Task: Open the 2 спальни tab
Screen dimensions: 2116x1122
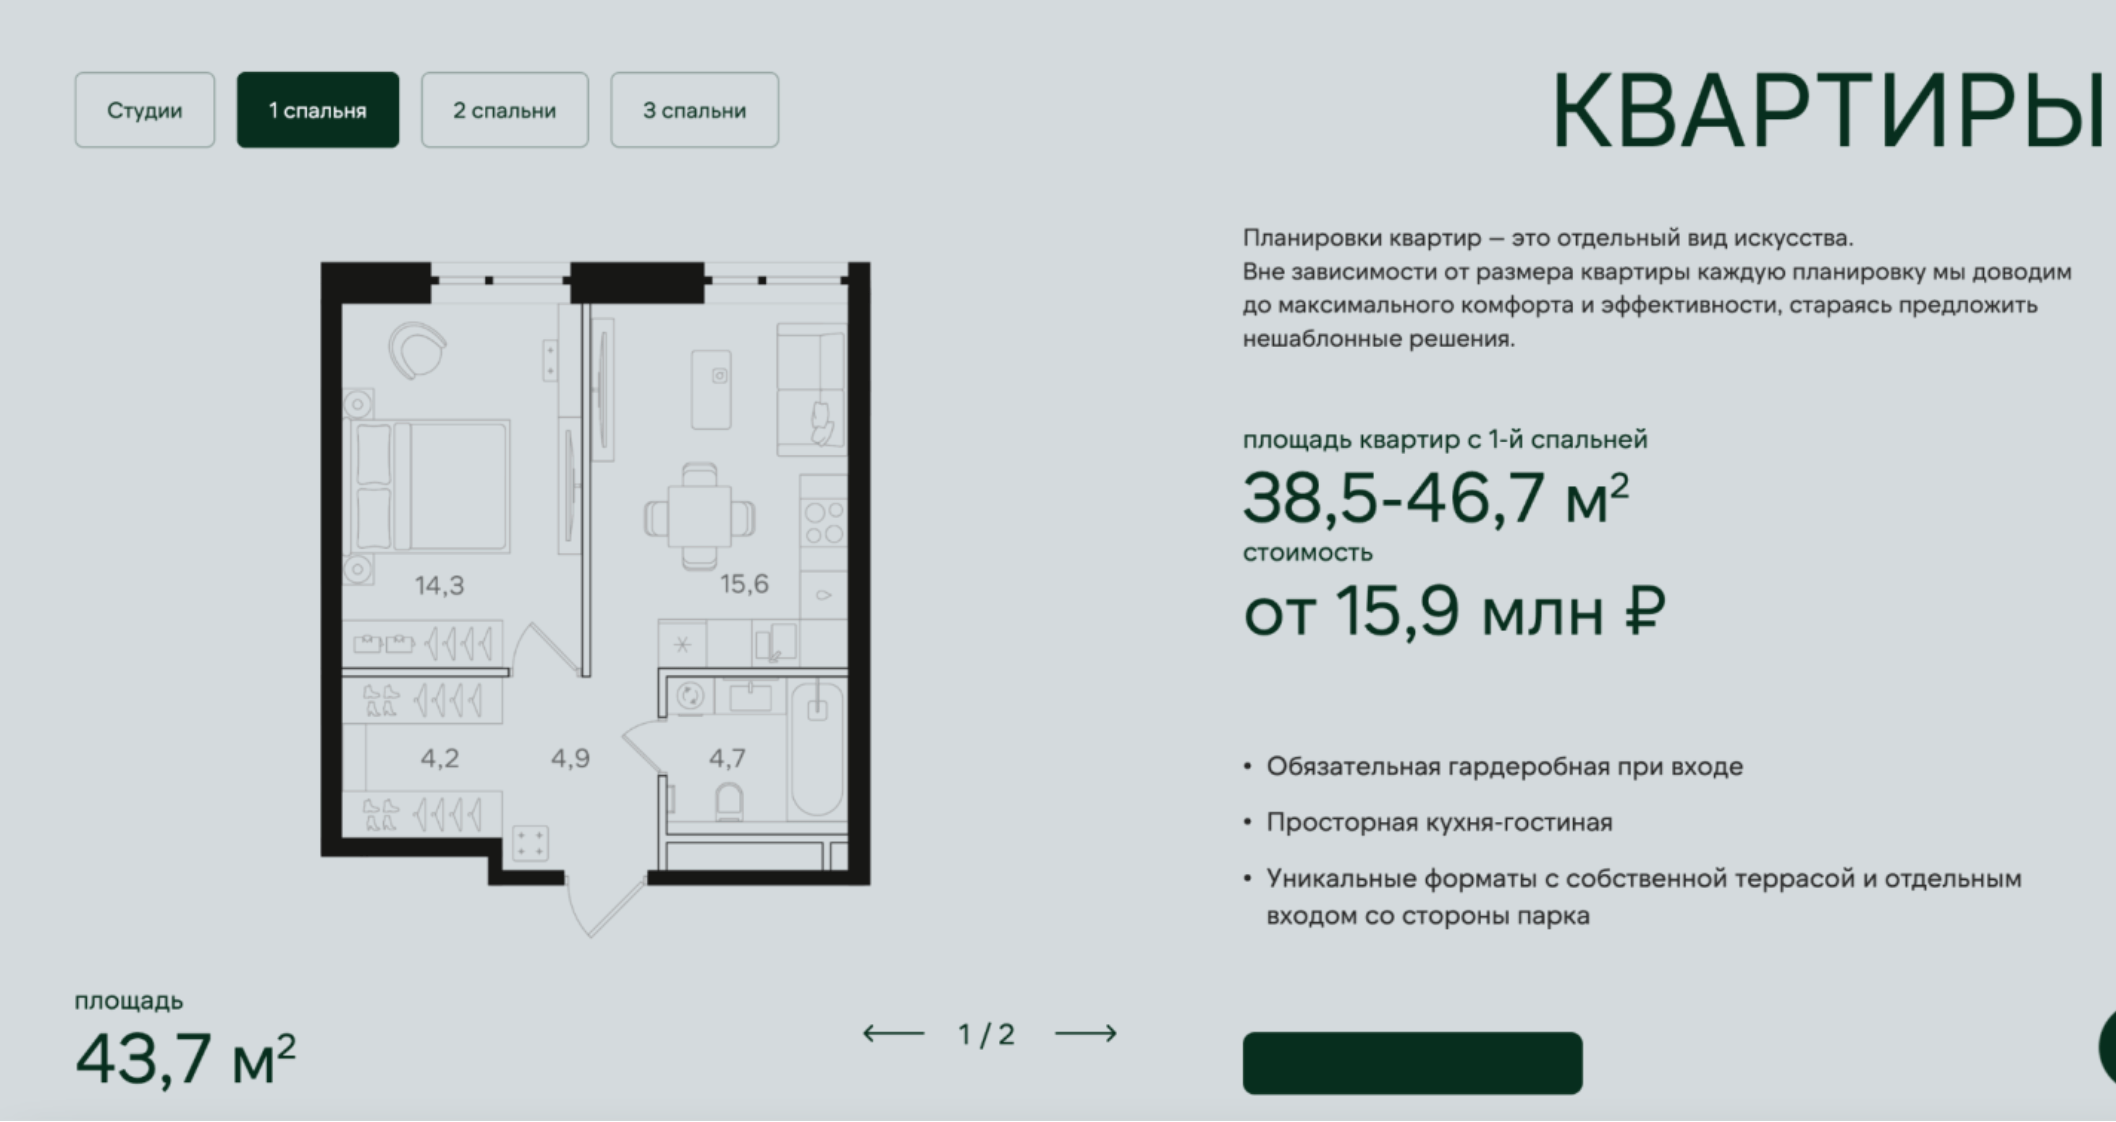Action: [x=505, y=110]
